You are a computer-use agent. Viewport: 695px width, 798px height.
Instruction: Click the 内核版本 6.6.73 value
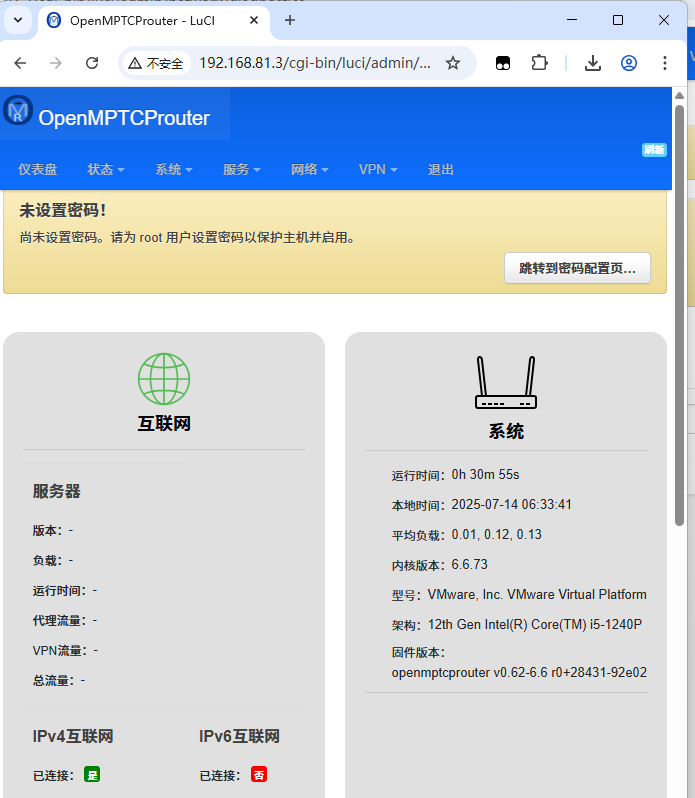pyautogui.click(x=470, y=564)
